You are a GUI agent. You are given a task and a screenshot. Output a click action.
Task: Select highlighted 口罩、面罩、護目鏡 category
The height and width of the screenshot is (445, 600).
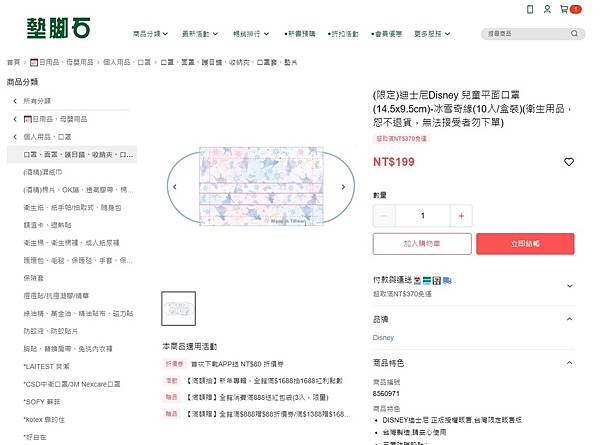click(x=72, y=155)
